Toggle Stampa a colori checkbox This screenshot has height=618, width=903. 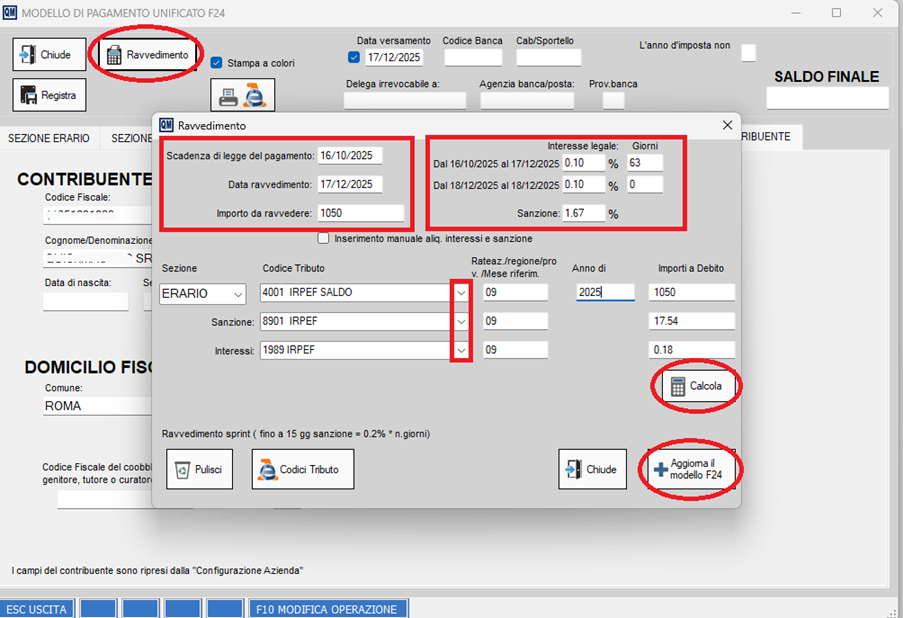[x=217, y=62]
